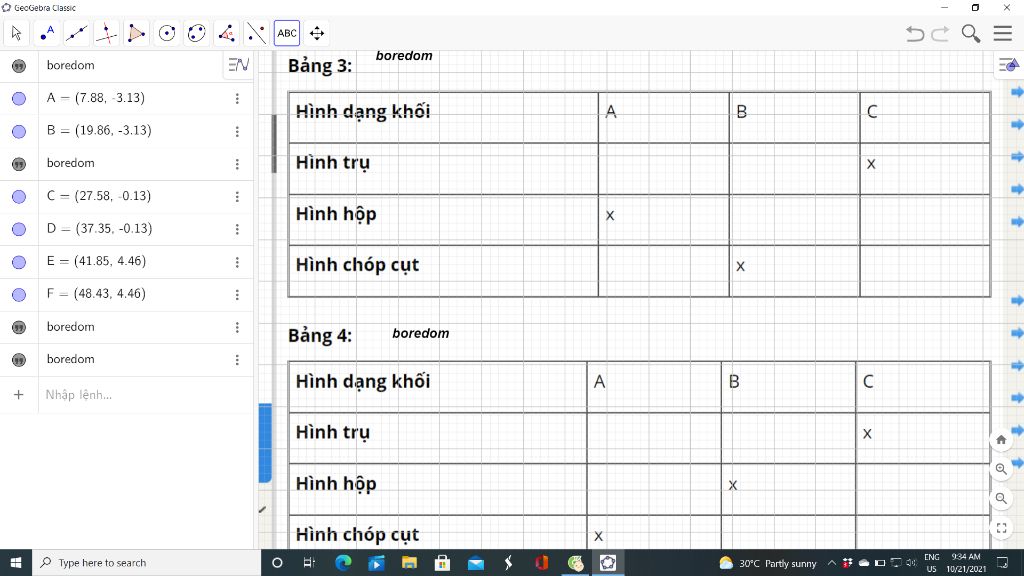Select the ABC Text tool

tap(287, 33)
